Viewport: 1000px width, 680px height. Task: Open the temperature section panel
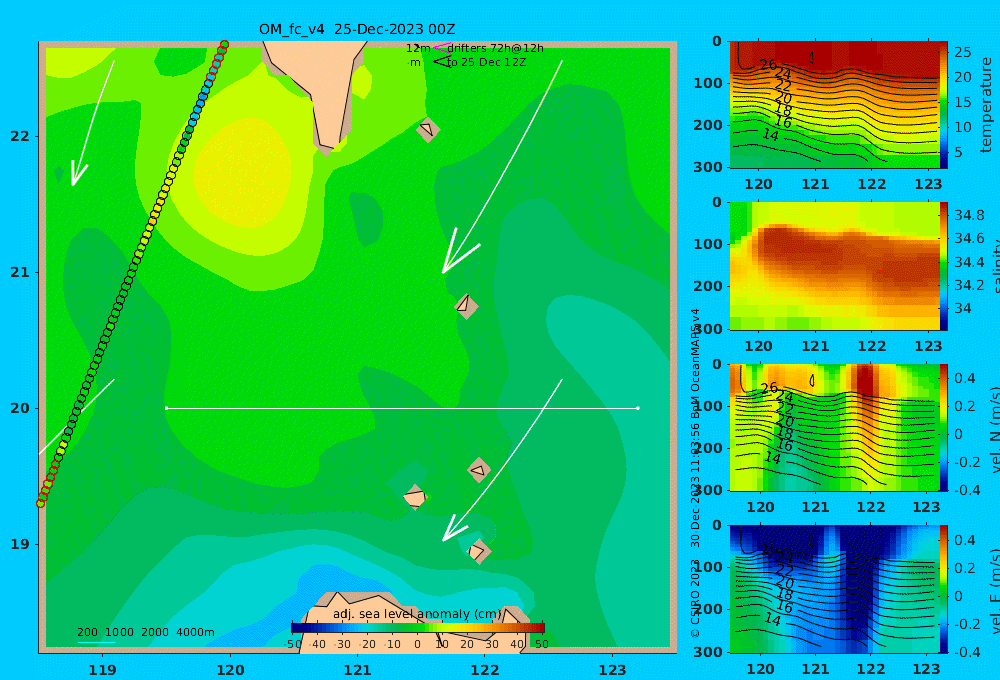[x=835, y=105]
